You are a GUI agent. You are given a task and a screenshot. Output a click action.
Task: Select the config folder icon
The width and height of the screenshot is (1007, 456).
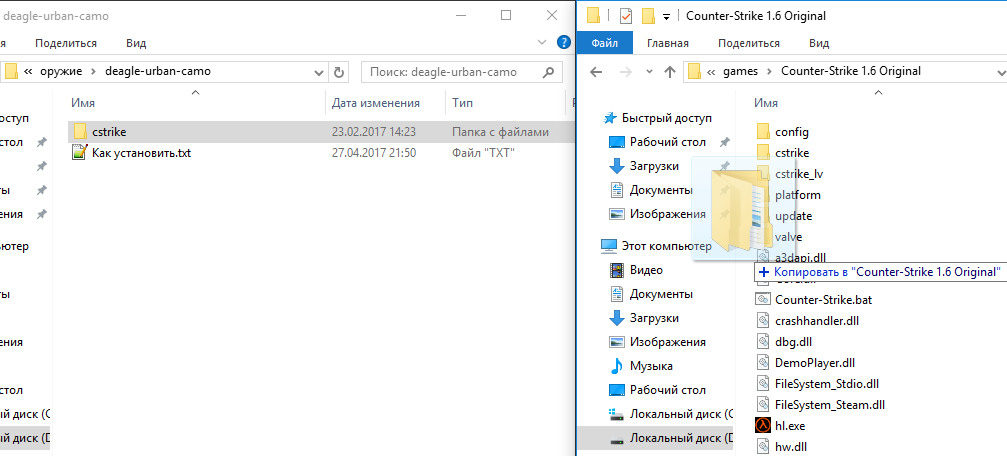click(x=764, y=132)
